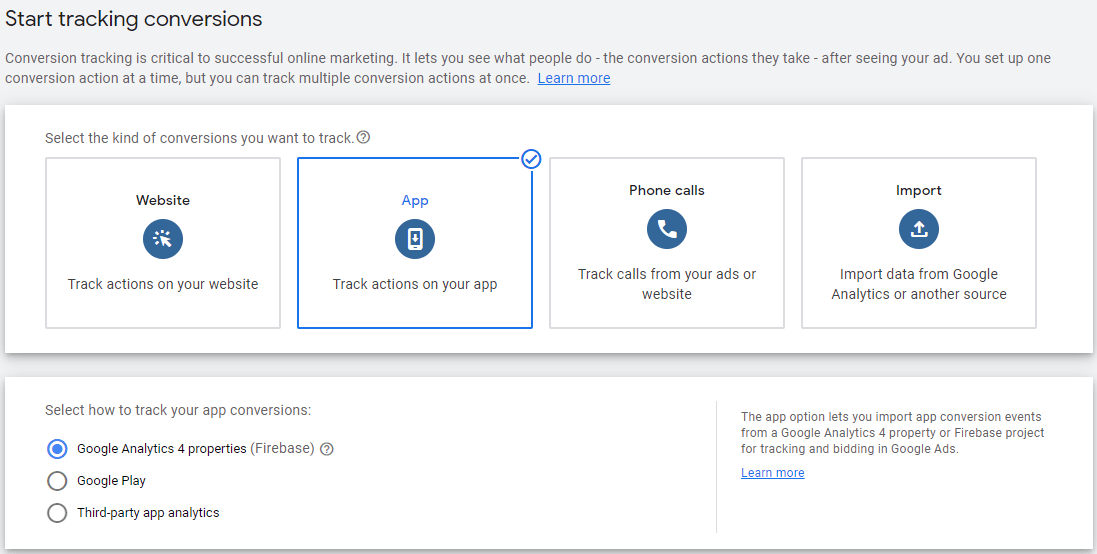1097x554 pixels.
Task: Open help icon next to Firebase option
Action: tap(327, 449)
